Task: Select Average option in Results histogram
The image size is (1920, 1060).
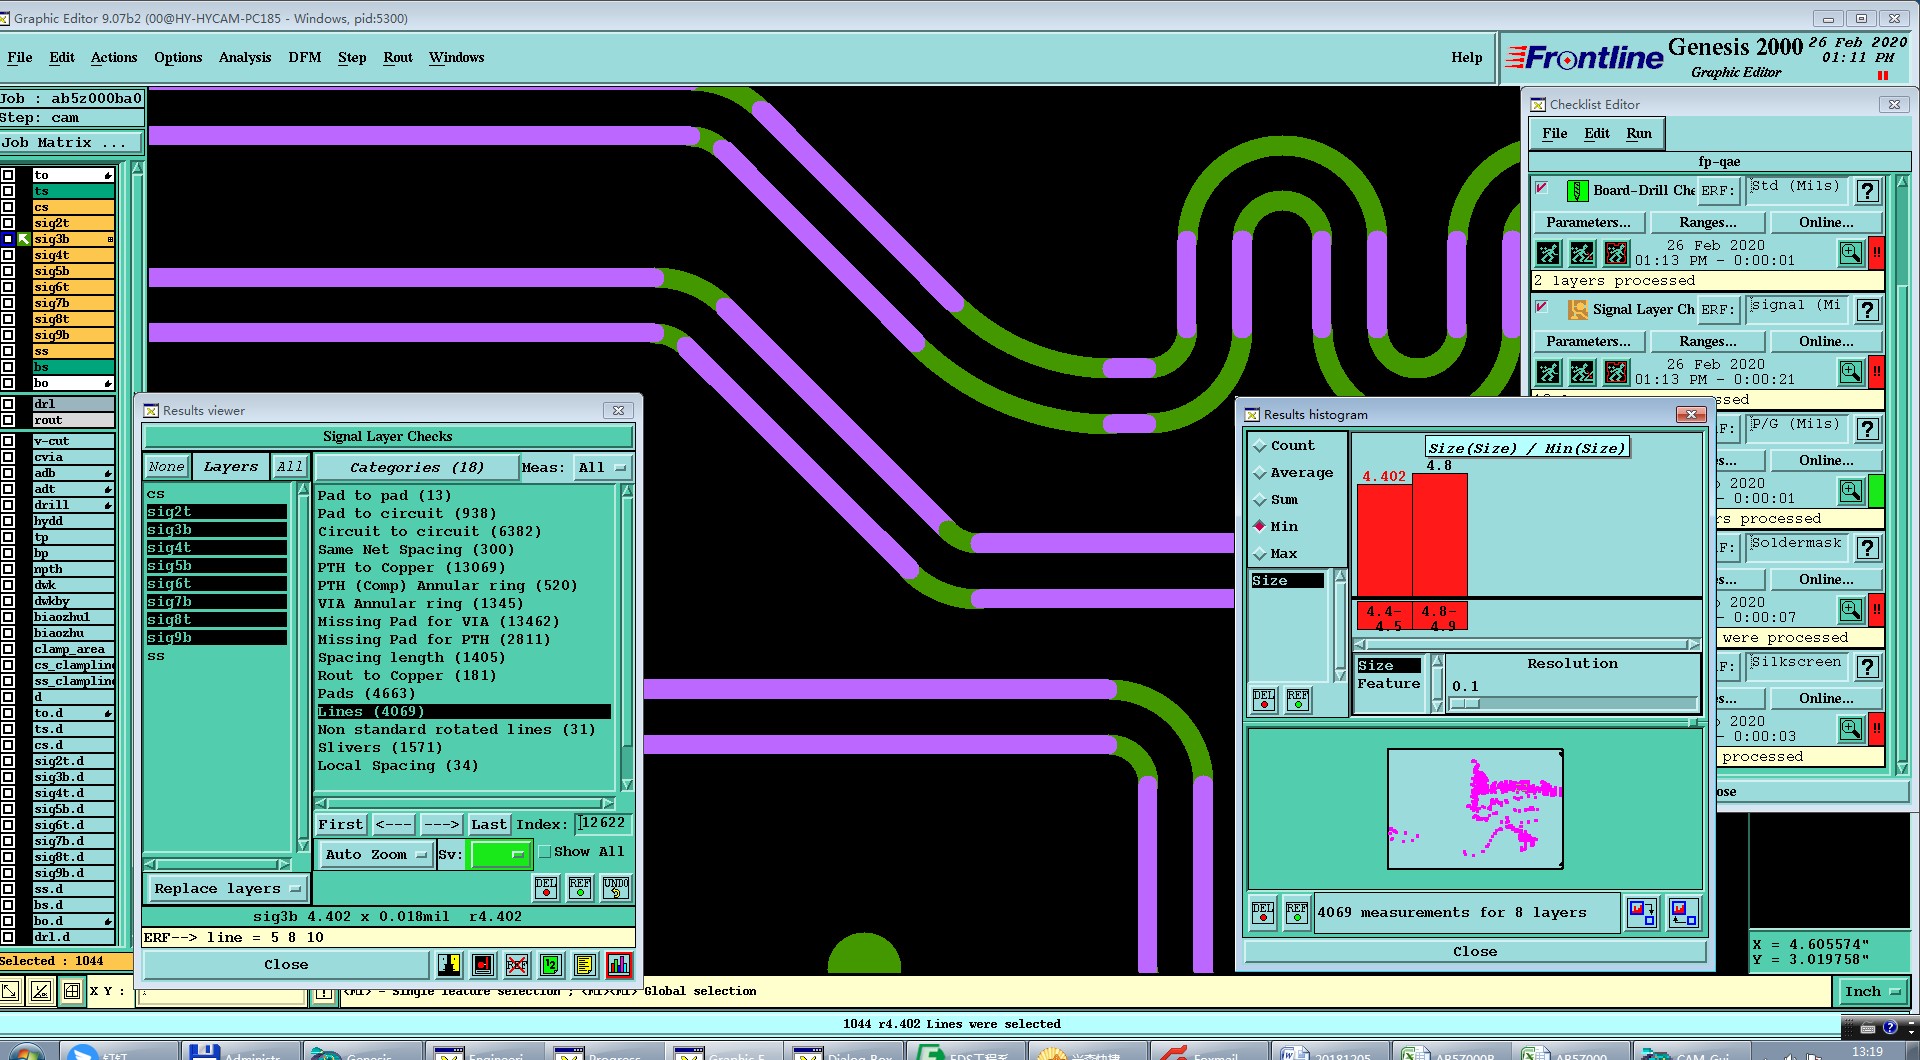Action: pos(1292,473)
